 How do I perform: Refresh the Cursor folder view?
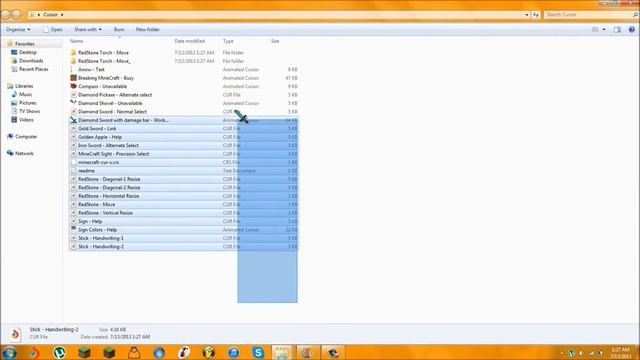536,15
